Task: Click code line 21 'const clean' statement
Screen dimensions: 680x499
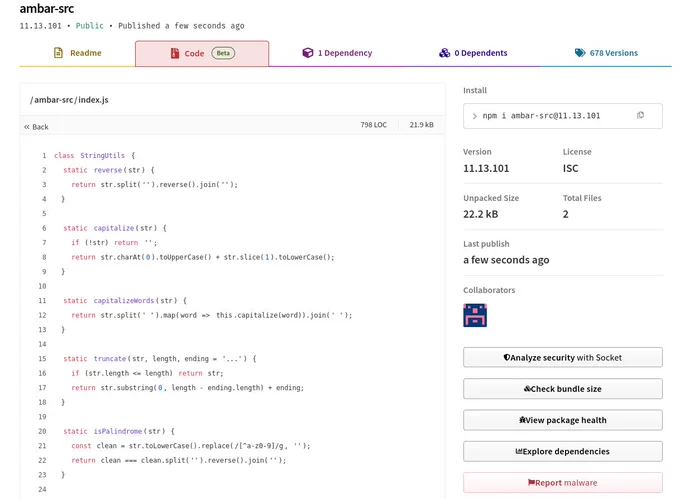Action: point(191,446)
